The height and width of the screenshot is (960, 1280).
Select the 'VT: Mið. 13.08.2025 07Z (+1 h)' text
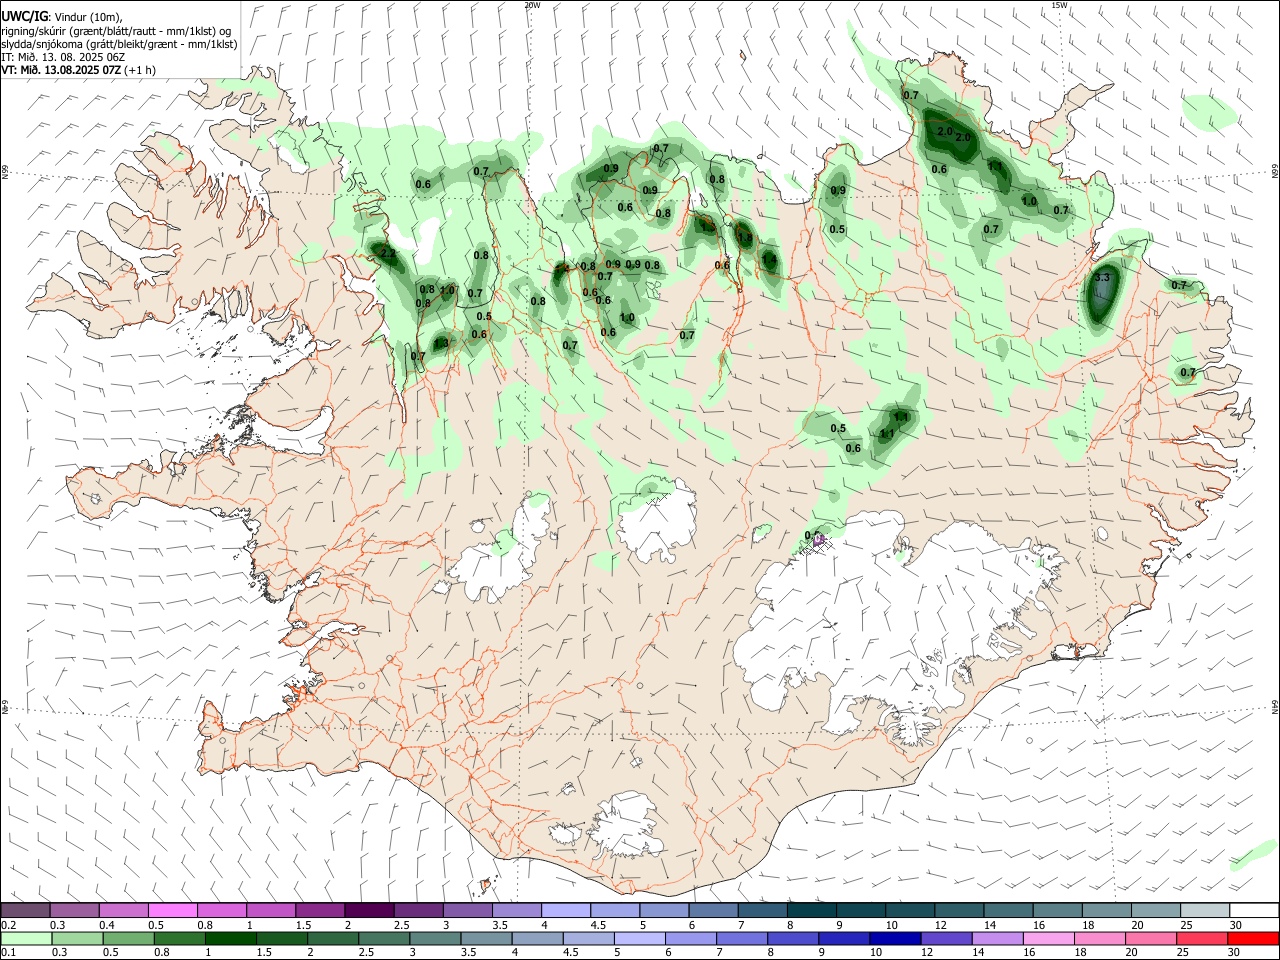[x=78, y=70]
